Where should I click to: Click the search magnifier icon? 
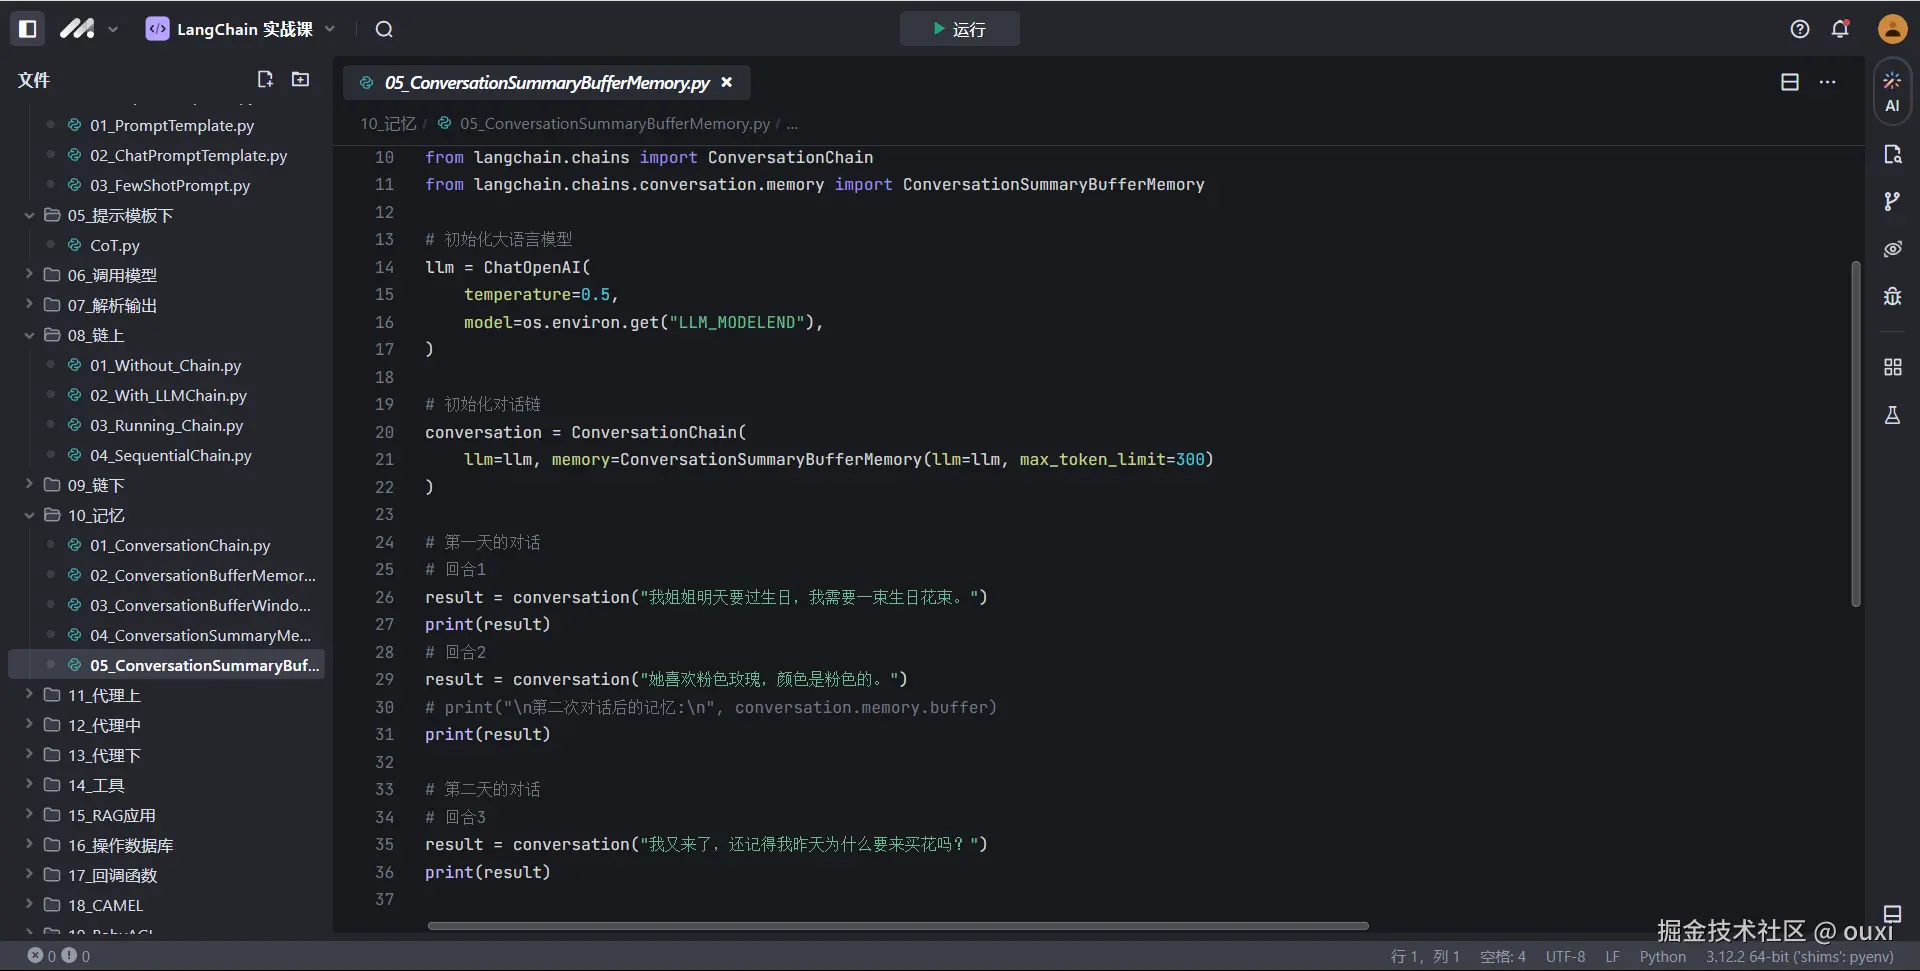click(384, 29)
